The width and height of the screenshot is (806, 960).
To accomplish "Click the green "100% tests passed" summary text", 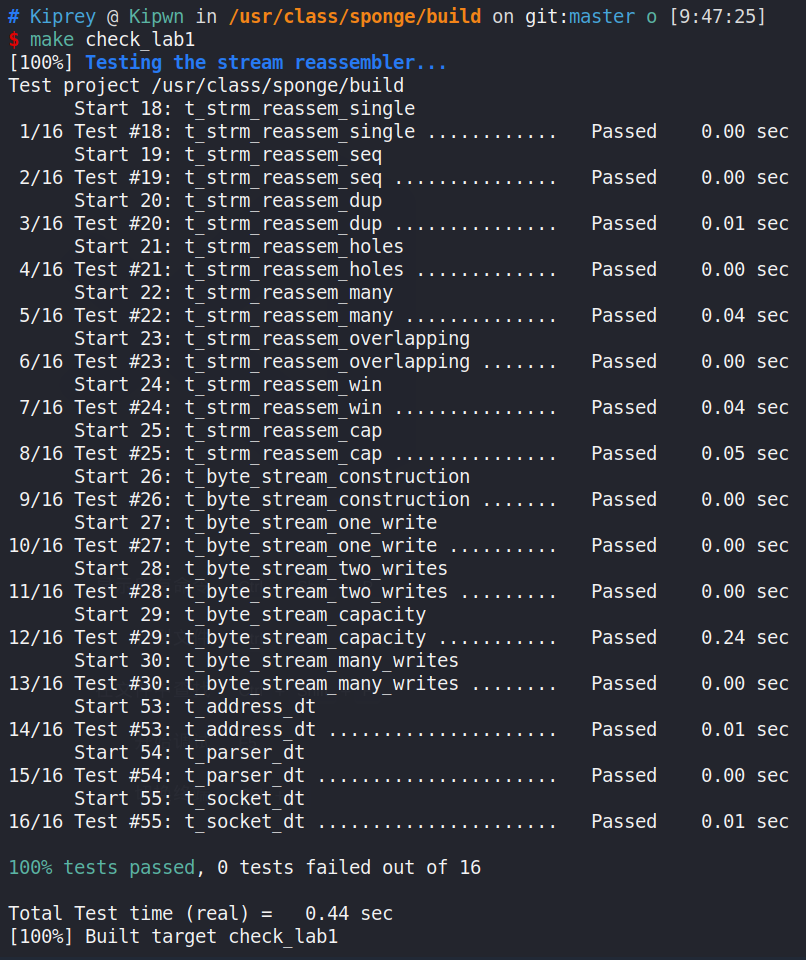I will (x=101, y=867).
